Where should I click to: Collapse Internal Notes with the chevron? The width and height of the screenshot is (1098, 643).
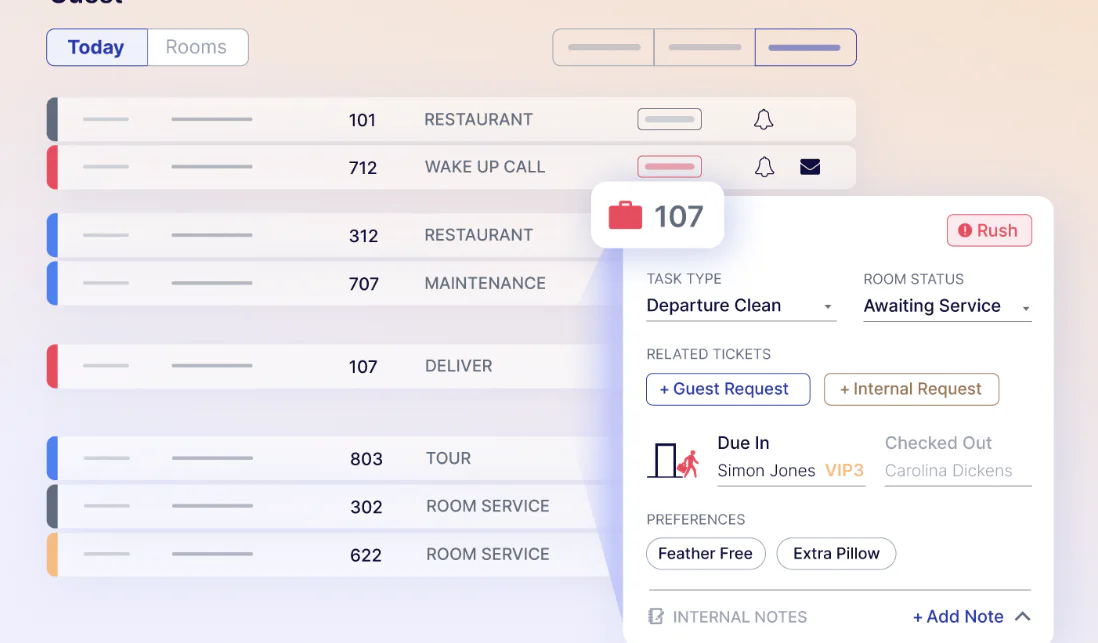pyautogui.click(x=1022, y=616)
